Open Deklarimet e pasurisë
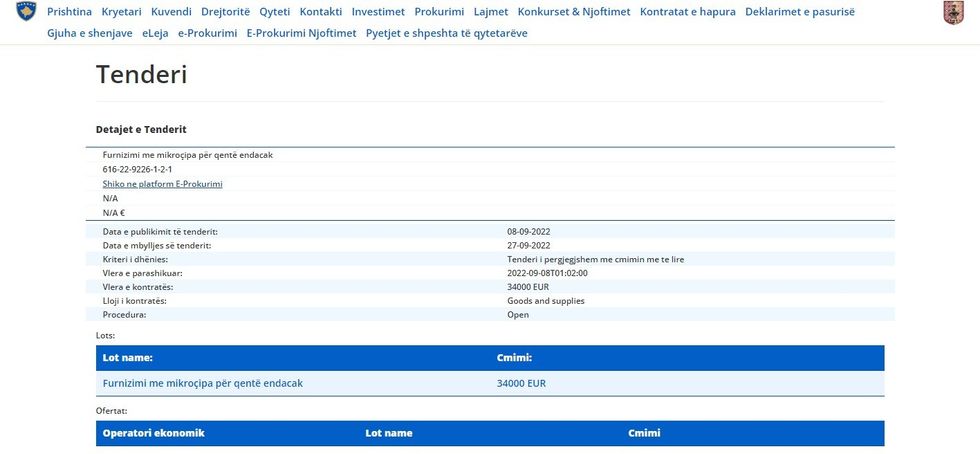 pyautogui.click(x=799, y=11)
